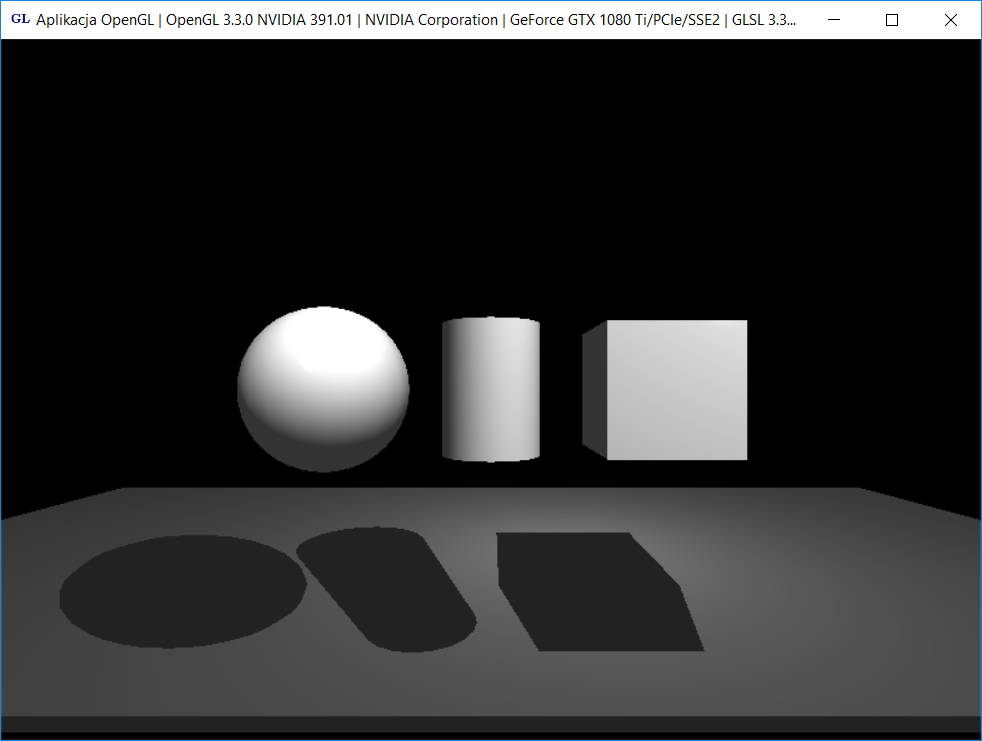This screenshot has width=982, height=741.
Task: Close the Aplikacja OpenGL window
Action: [951, 20]
